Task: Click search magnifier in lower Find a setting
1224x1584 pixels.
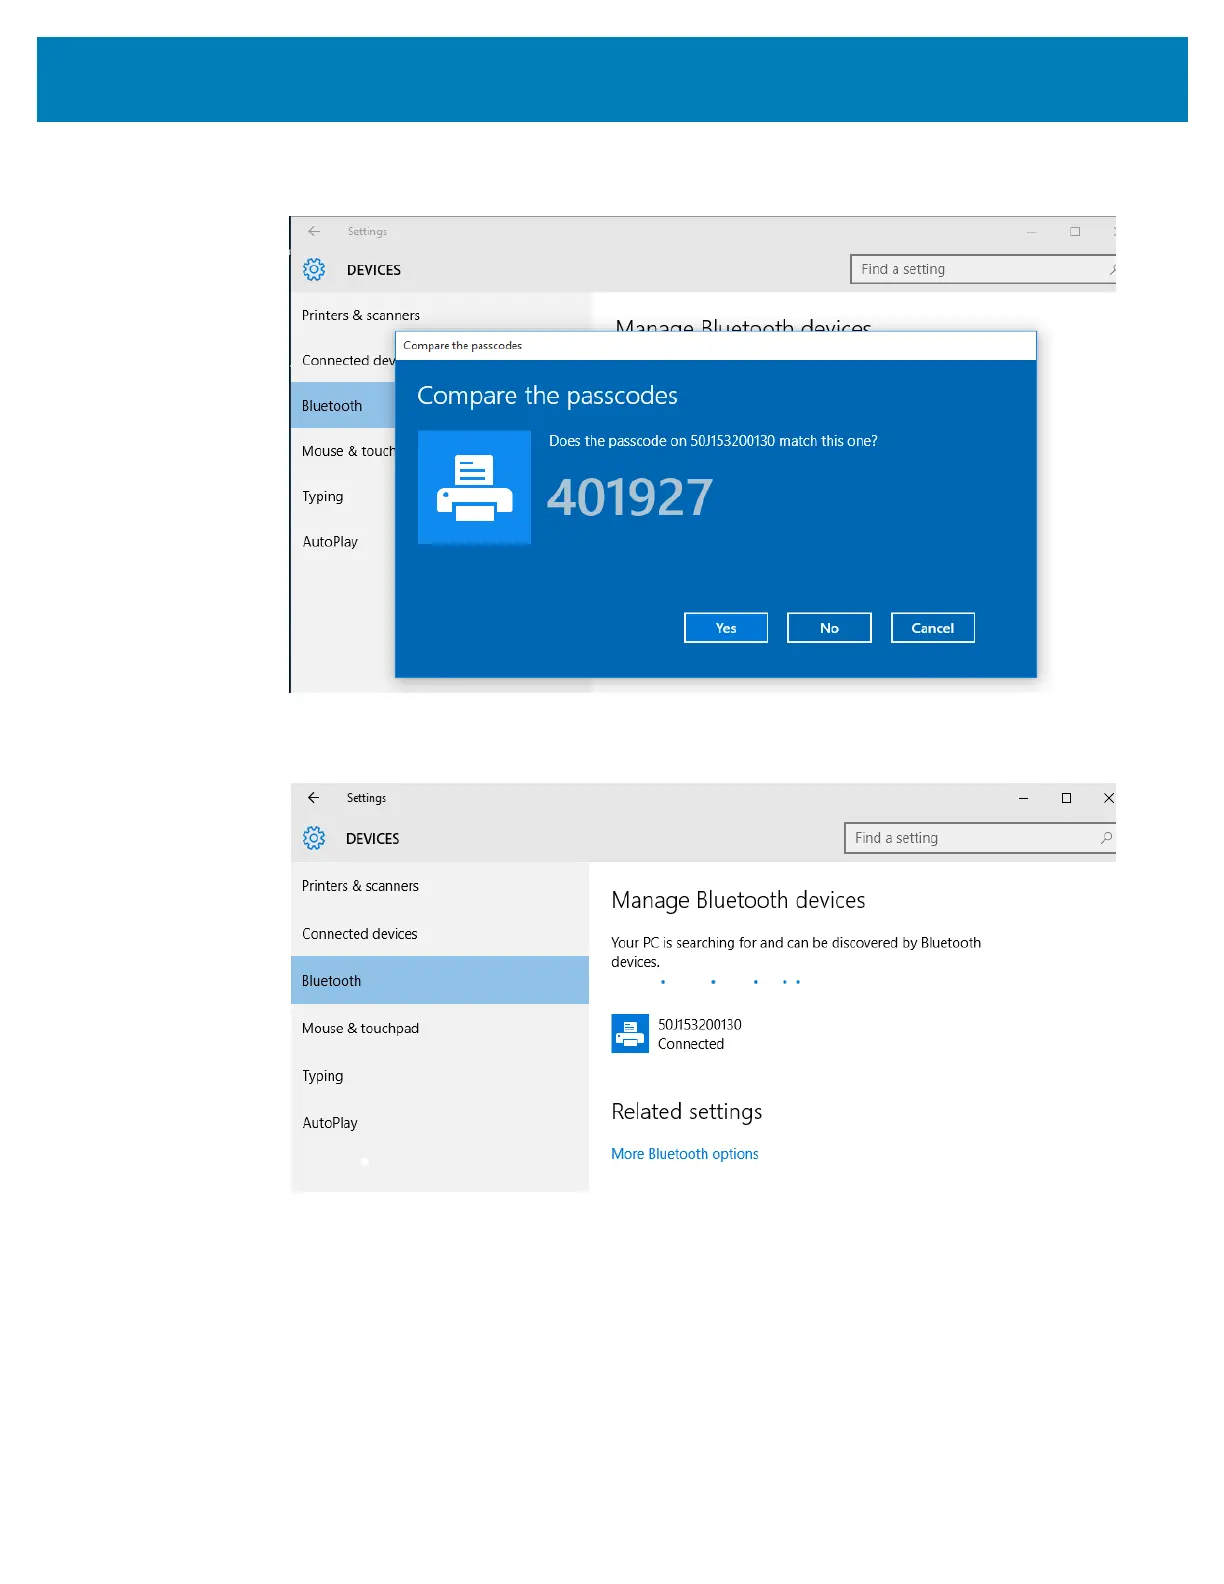Action: pyautogui.click(x=1106, y=838)
